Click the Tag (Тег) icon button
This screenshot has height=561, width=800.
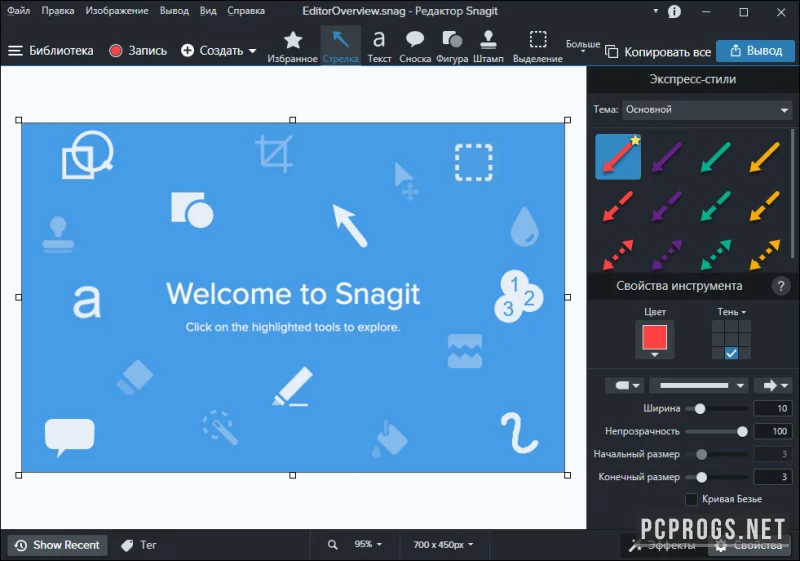click(139, 545)
